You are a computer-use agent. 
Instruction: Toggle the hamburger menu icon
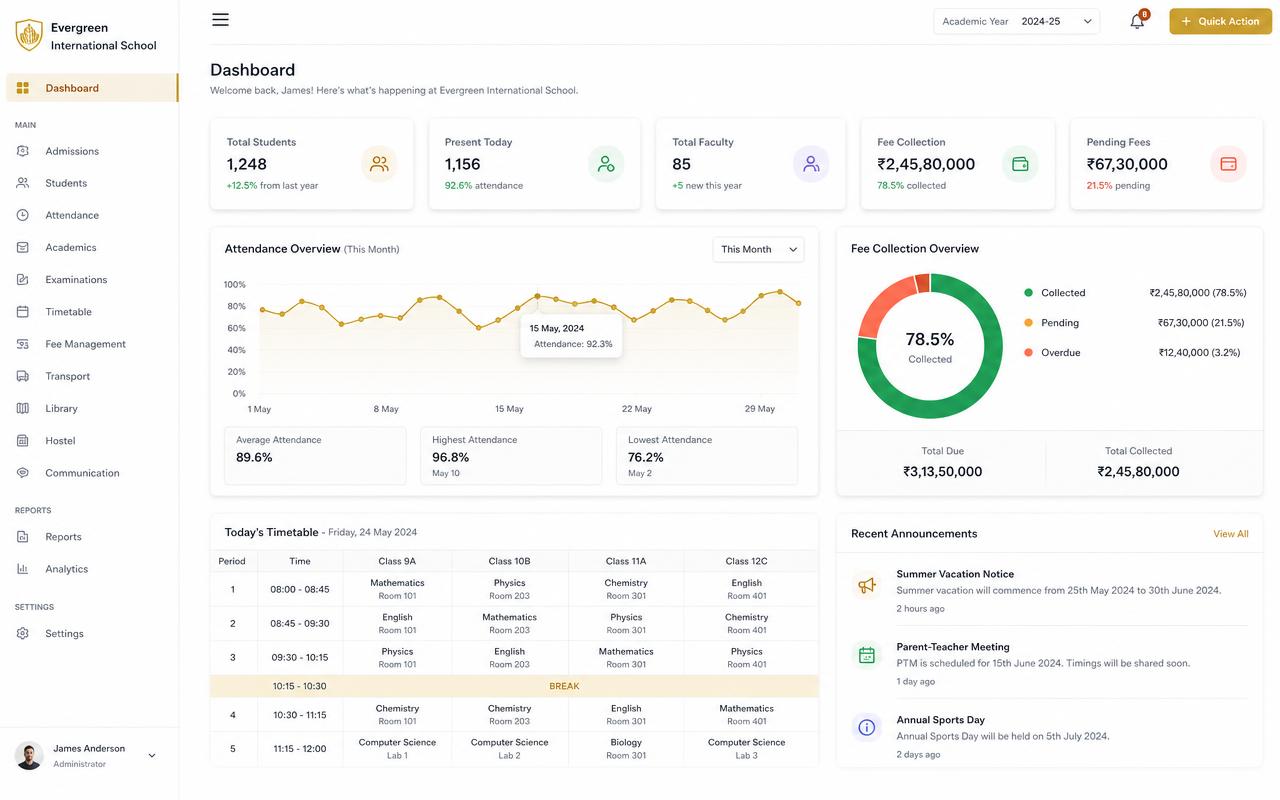click(220, 20)
